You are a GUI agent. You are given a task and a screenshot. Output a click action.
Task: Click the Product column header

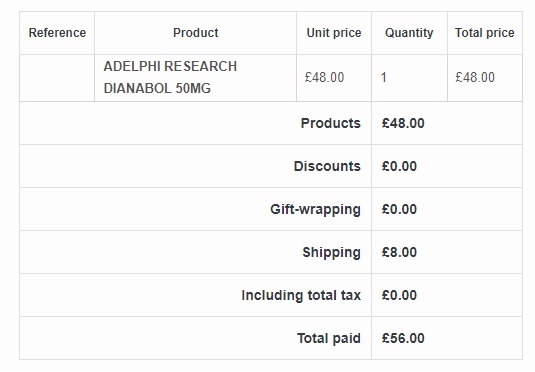click(x=196, y=33)
